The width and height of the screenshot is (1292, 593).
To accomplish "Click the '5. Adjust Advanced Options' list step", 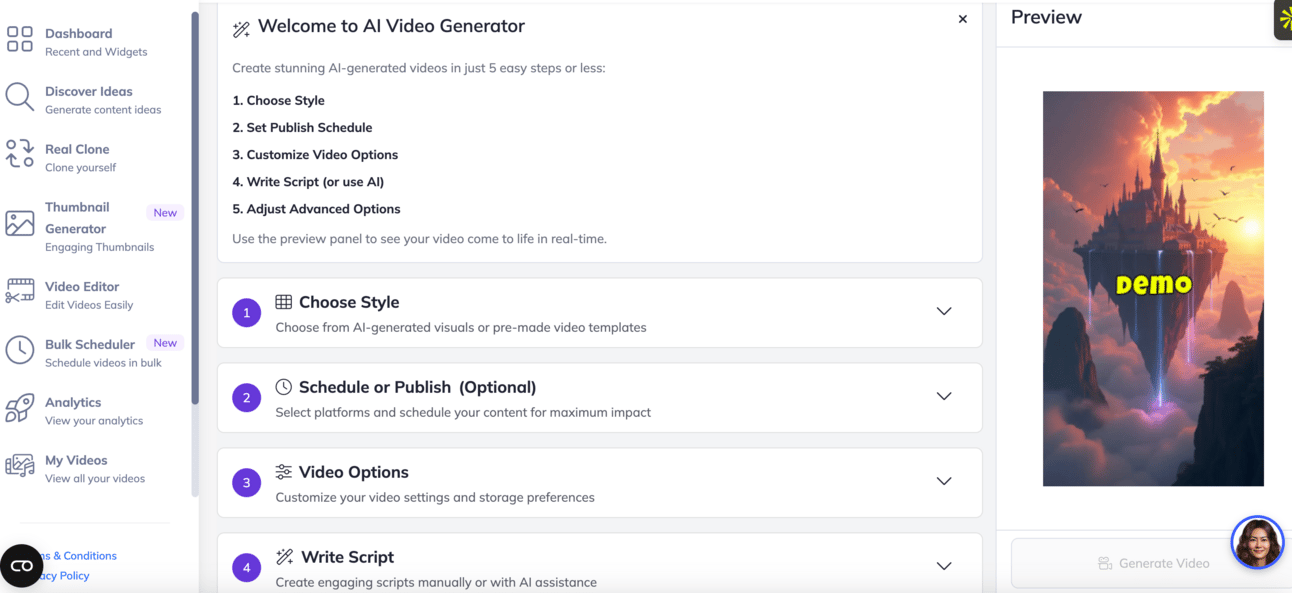I will click(316, 208).
